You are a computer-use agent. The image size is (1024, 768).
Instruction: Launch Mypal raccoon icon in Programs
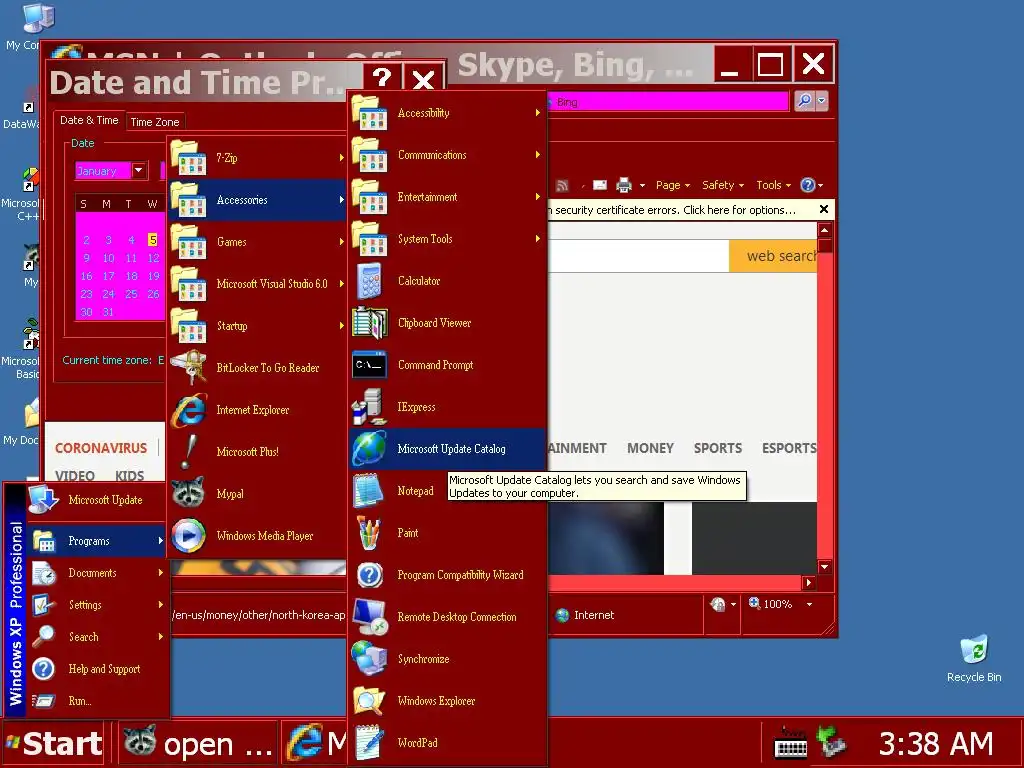189,494
